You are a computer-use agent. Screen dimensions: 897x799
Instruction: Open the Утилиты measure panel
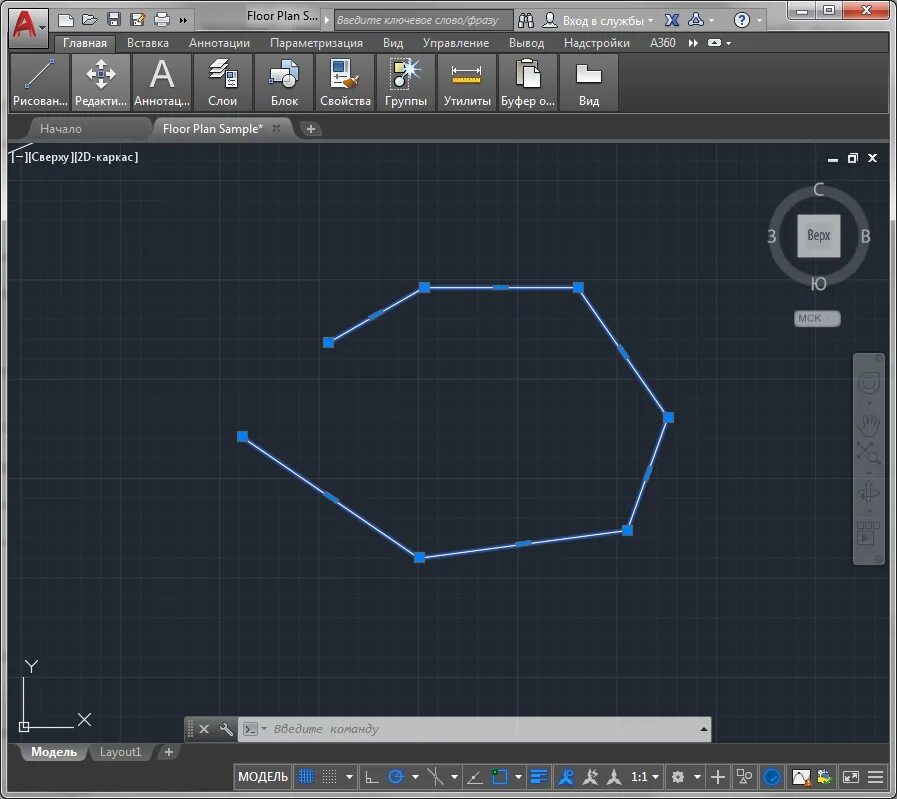click(x=467, y=82)
